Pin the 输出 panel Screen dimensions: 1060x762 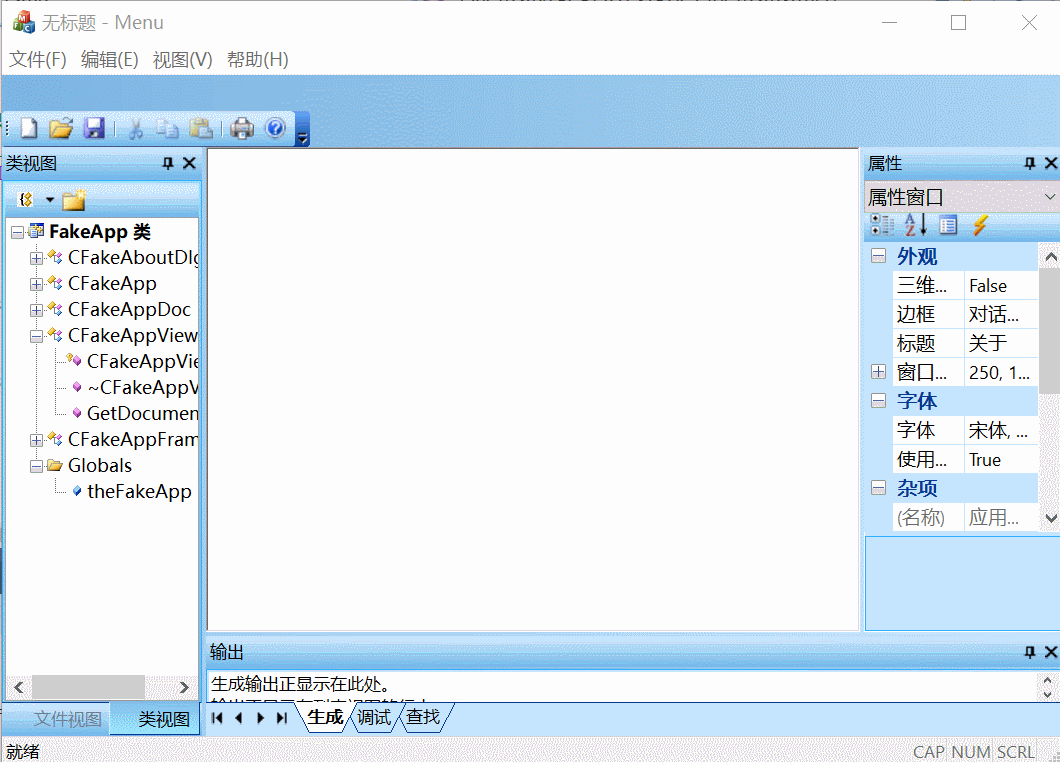pos(1030,652)
